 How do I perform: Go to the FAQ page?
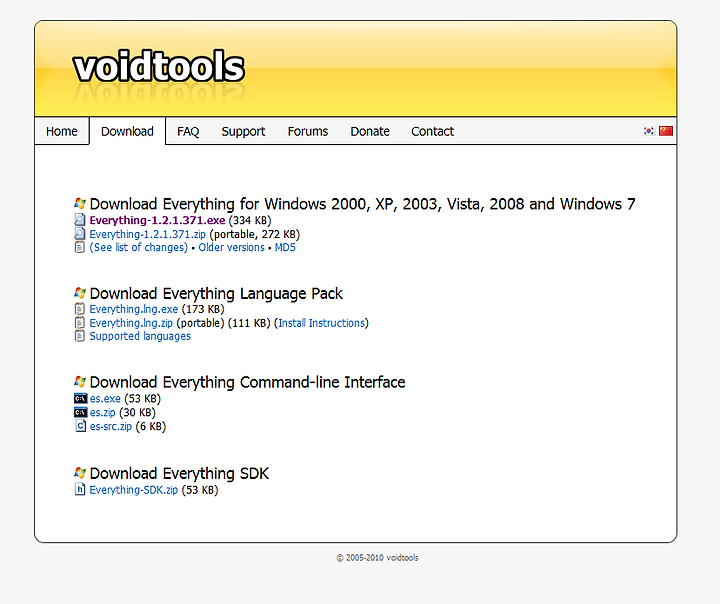(188, 132)
